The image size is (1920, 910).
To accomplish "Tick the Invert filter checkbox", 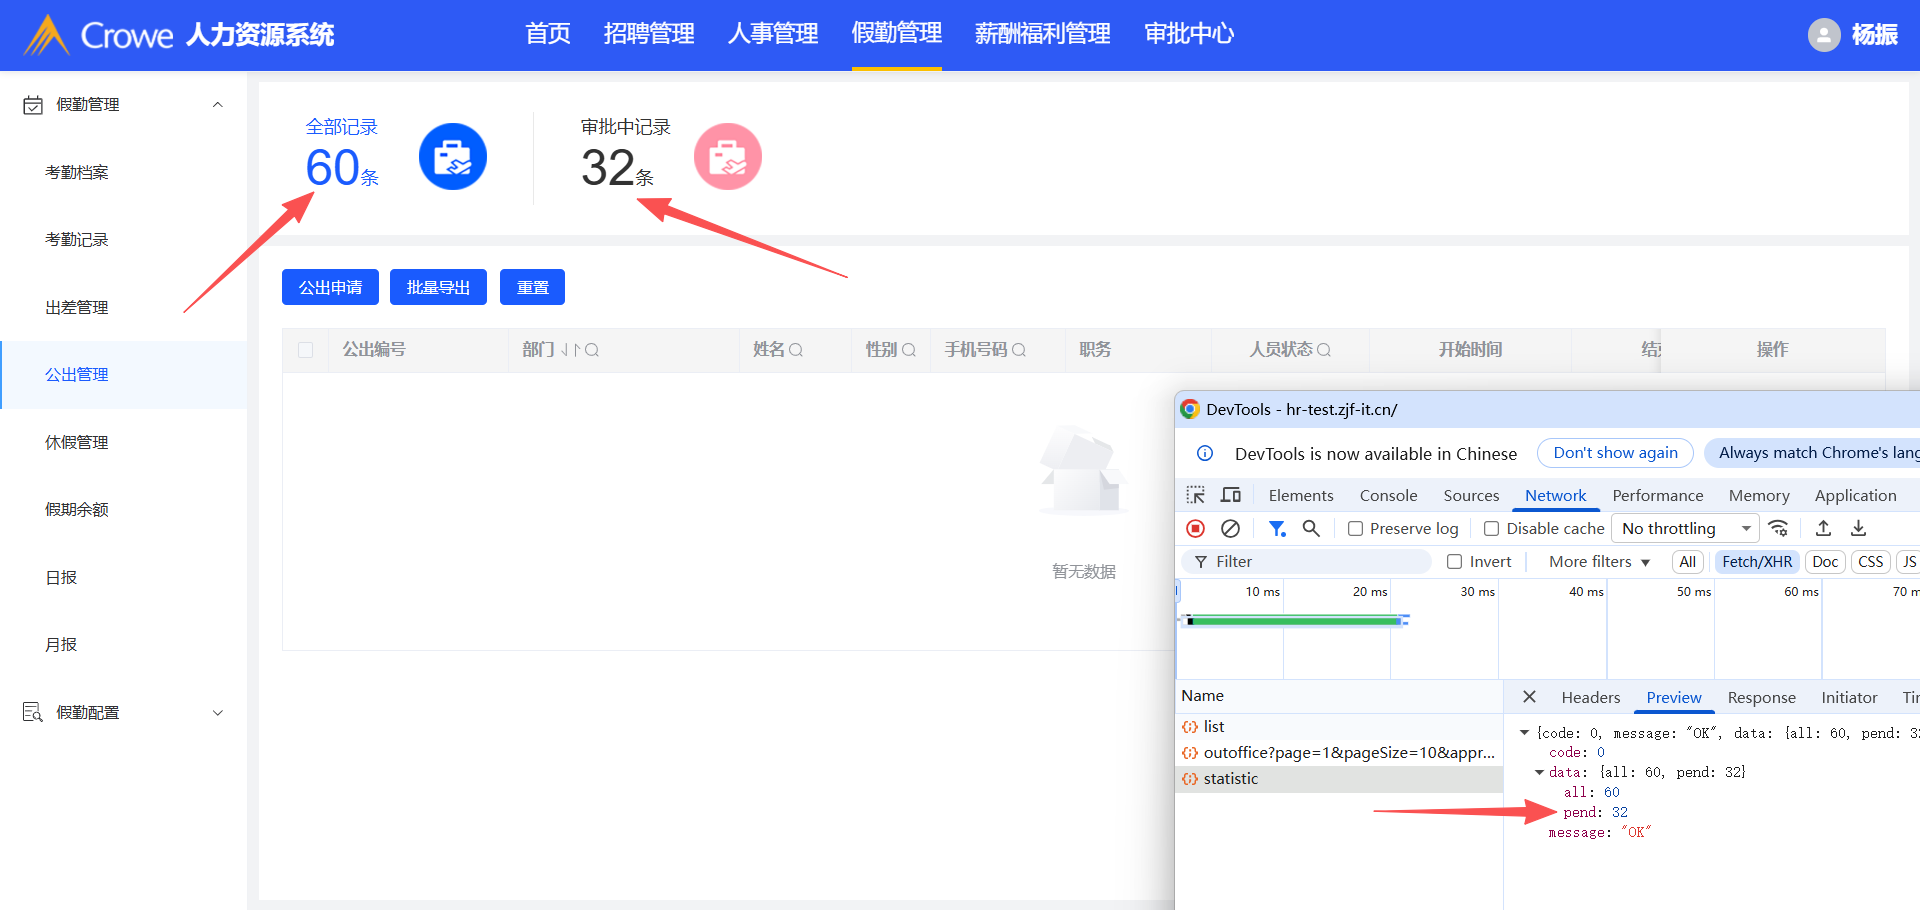I will click(x=1455, y=562).
